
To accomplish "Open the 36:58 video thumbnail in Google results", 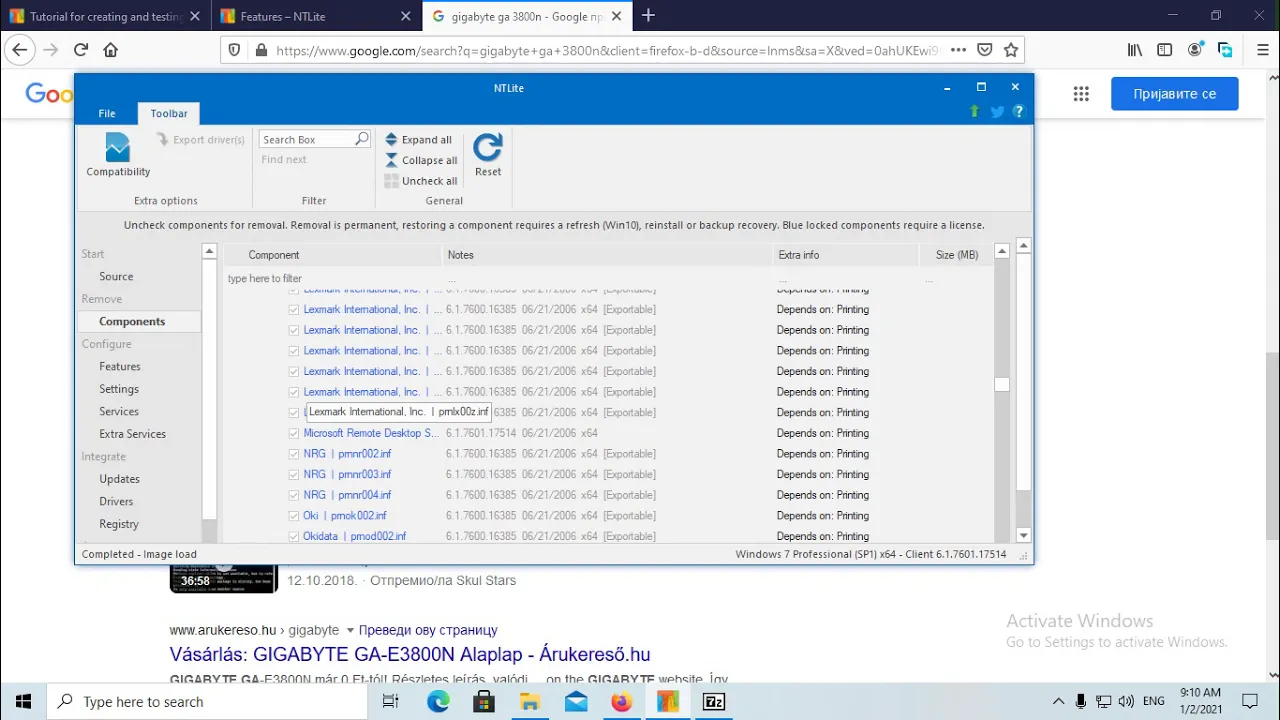I will [223, 579].
